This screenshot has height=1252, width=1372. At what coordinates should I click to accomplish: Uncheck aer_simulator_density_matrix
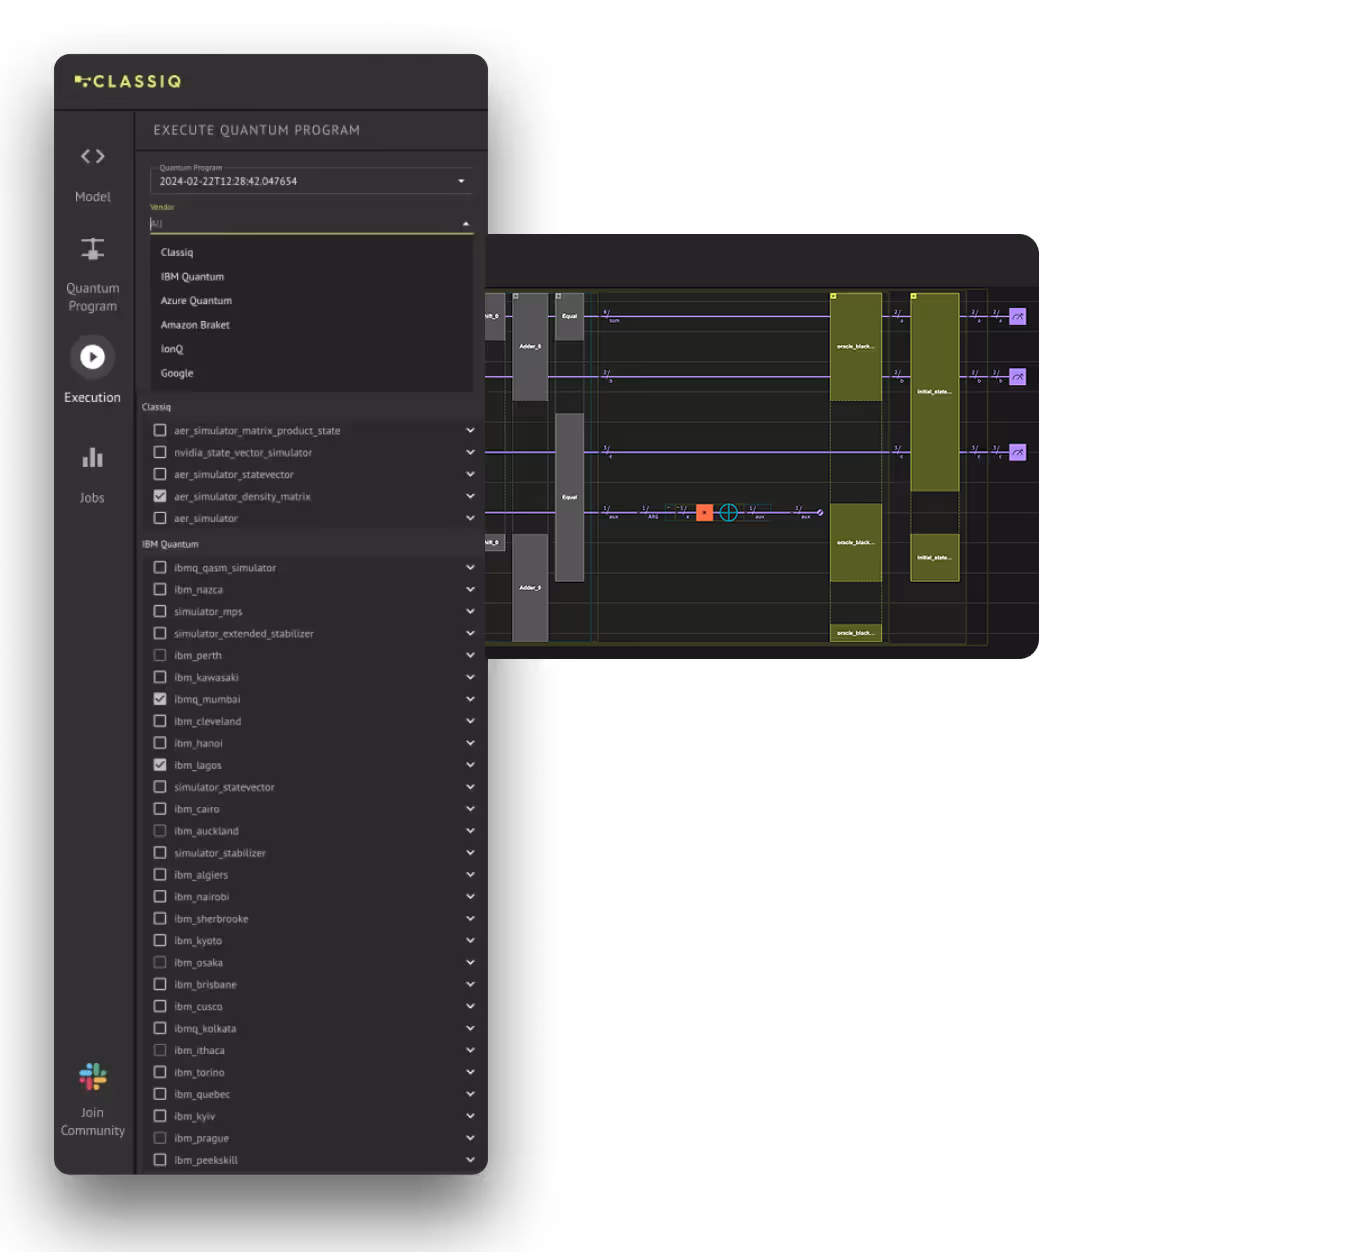click(x=160, y=496)
